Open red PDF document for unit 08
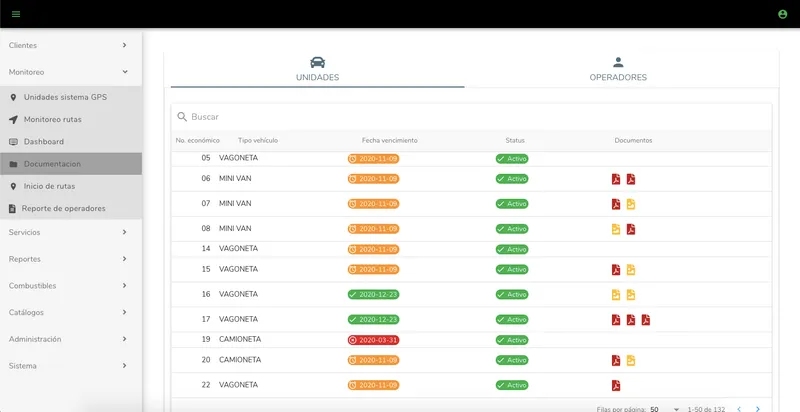 [631, 229]
